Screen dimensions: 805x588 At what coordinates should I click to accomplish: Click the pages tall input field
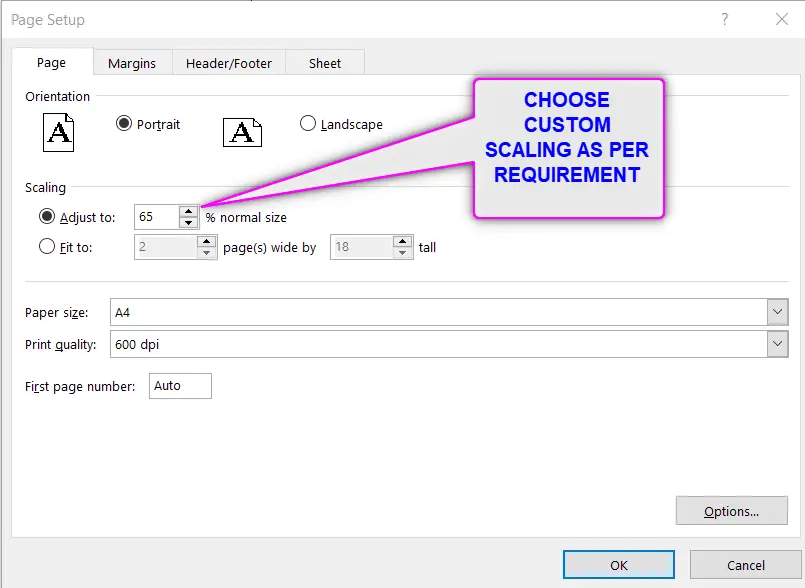tap(362, 247)
